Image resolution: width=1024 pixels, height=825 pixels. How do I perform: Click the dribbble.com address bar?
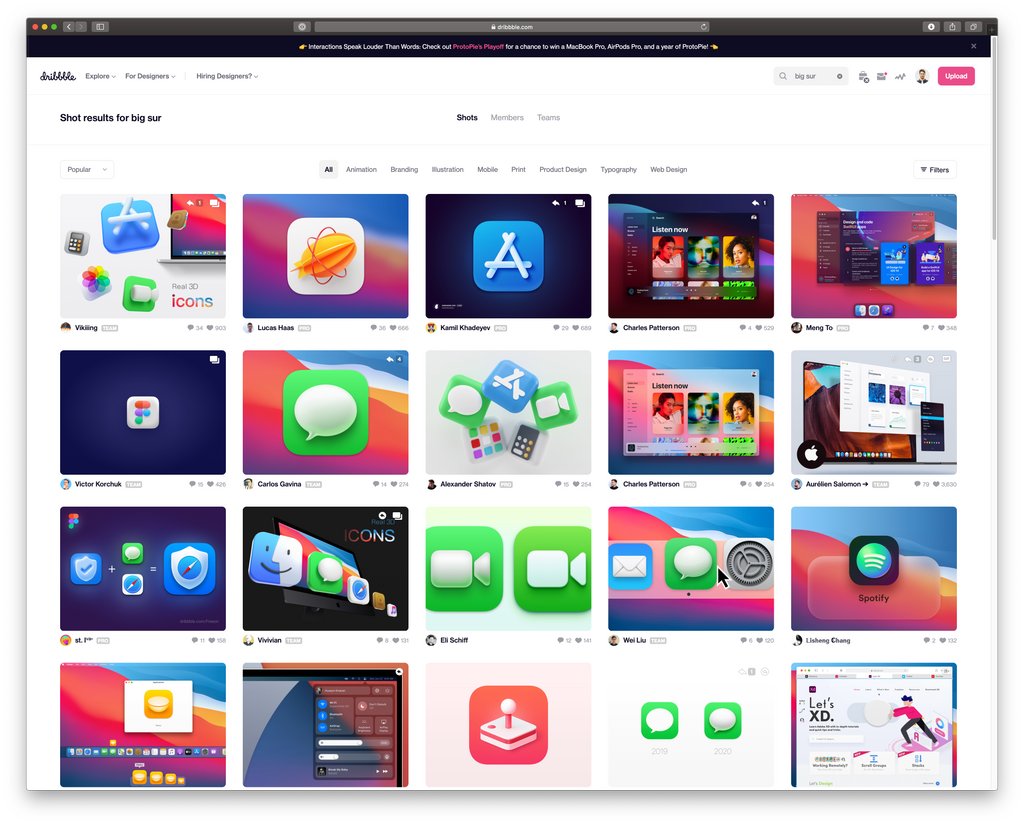click(512, 27)
